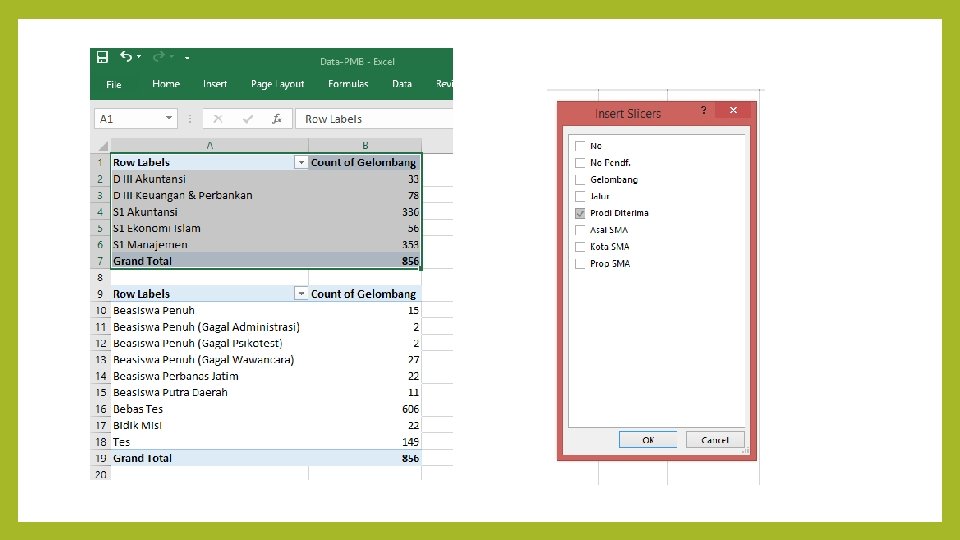Viewport: 960px width, 540px height.
Task: Check the Asal SMA checkbox
Action: 580,230
